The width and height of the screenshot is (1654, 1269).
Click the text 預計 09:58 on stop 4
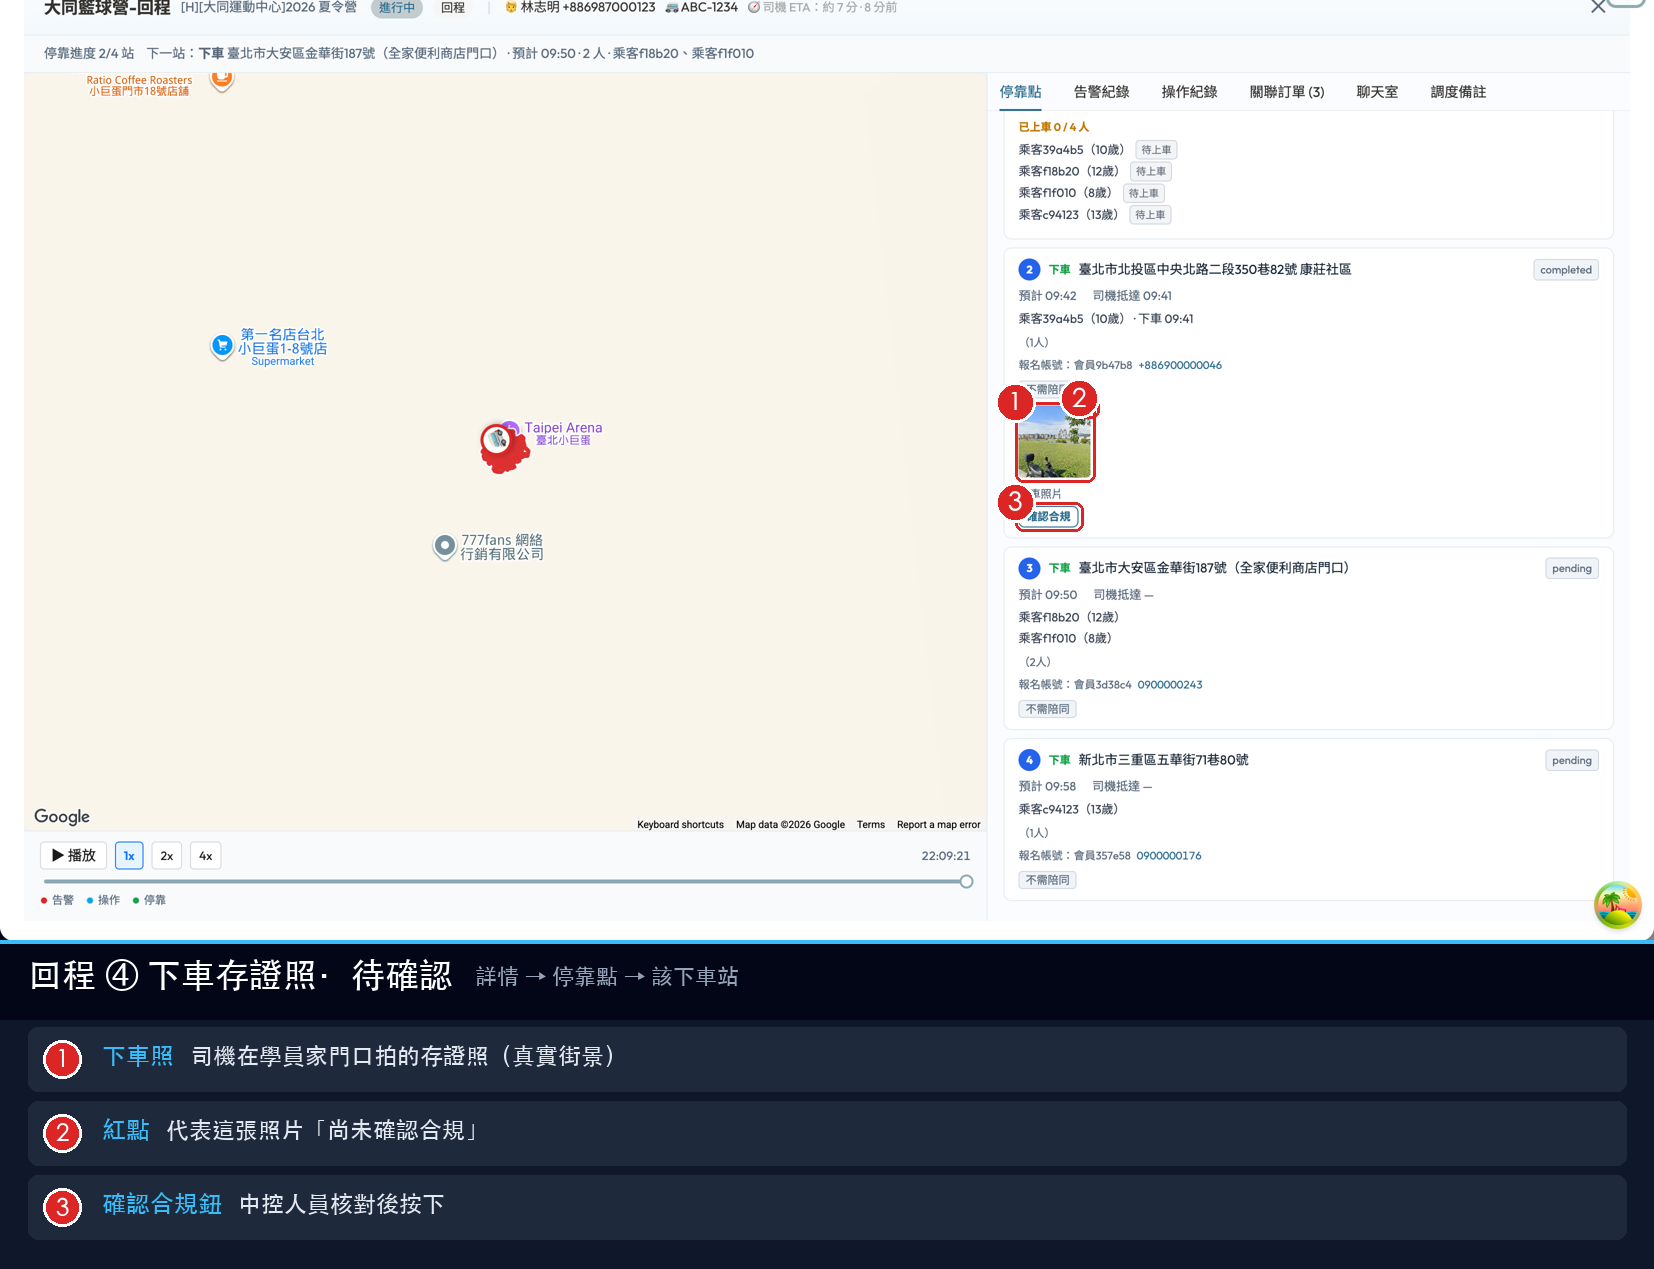tap(1047, 787)
